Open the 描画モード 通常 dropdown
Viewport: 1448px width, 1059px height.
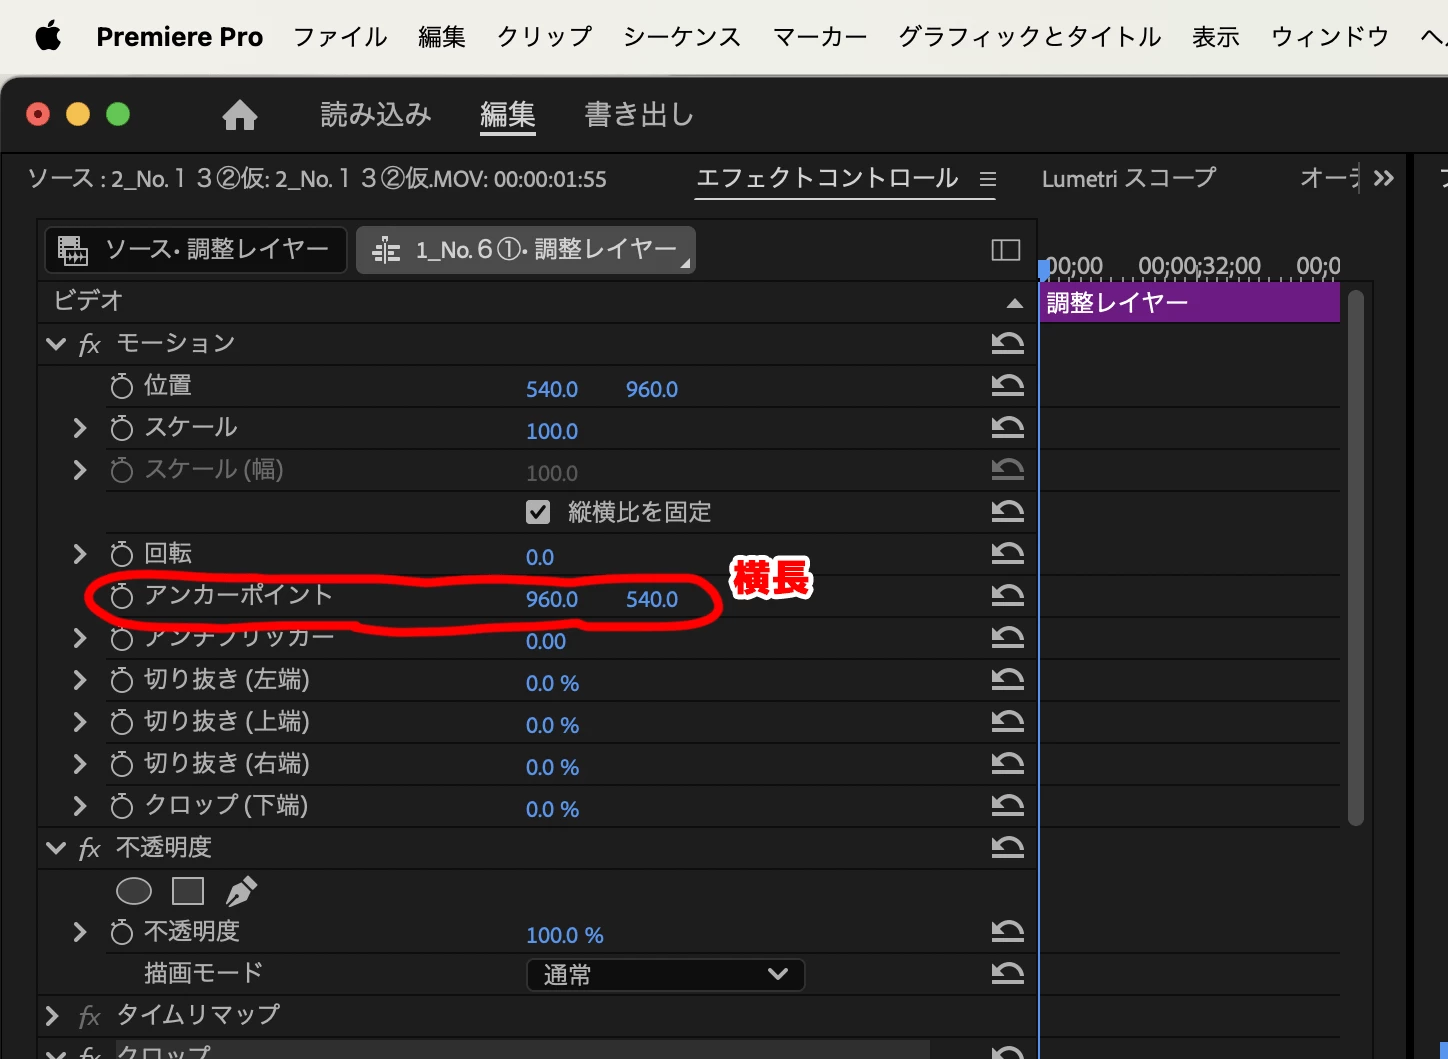[666, 974]
